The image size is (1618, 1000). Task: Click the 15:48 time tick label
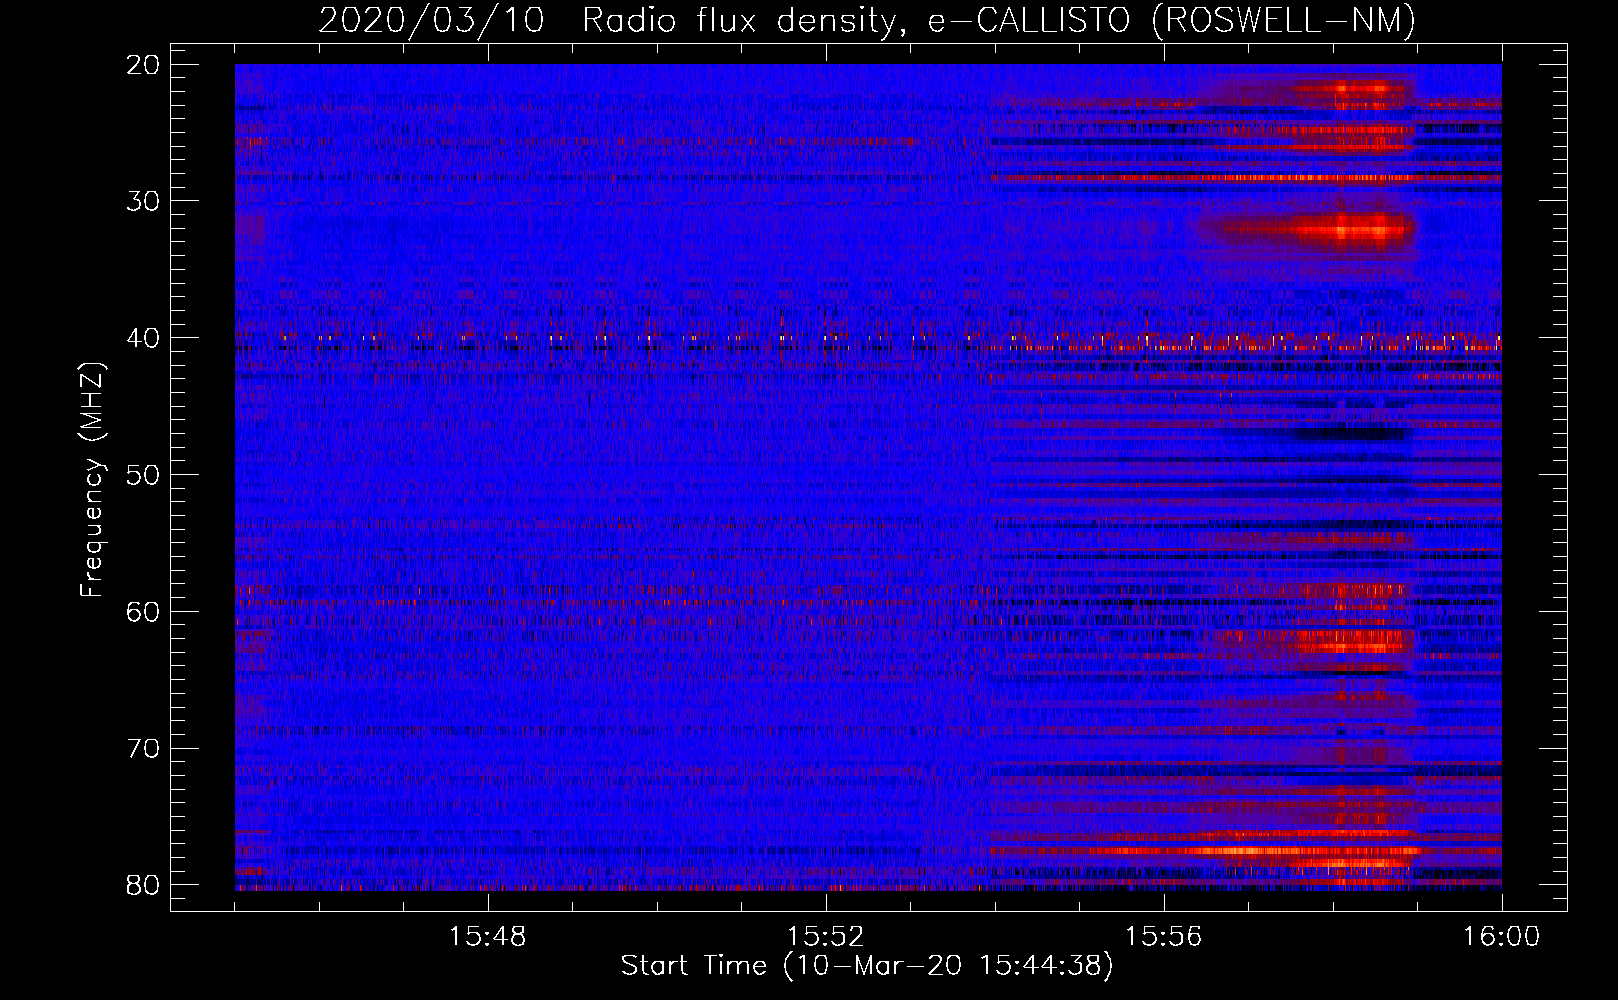pos(488,936)
